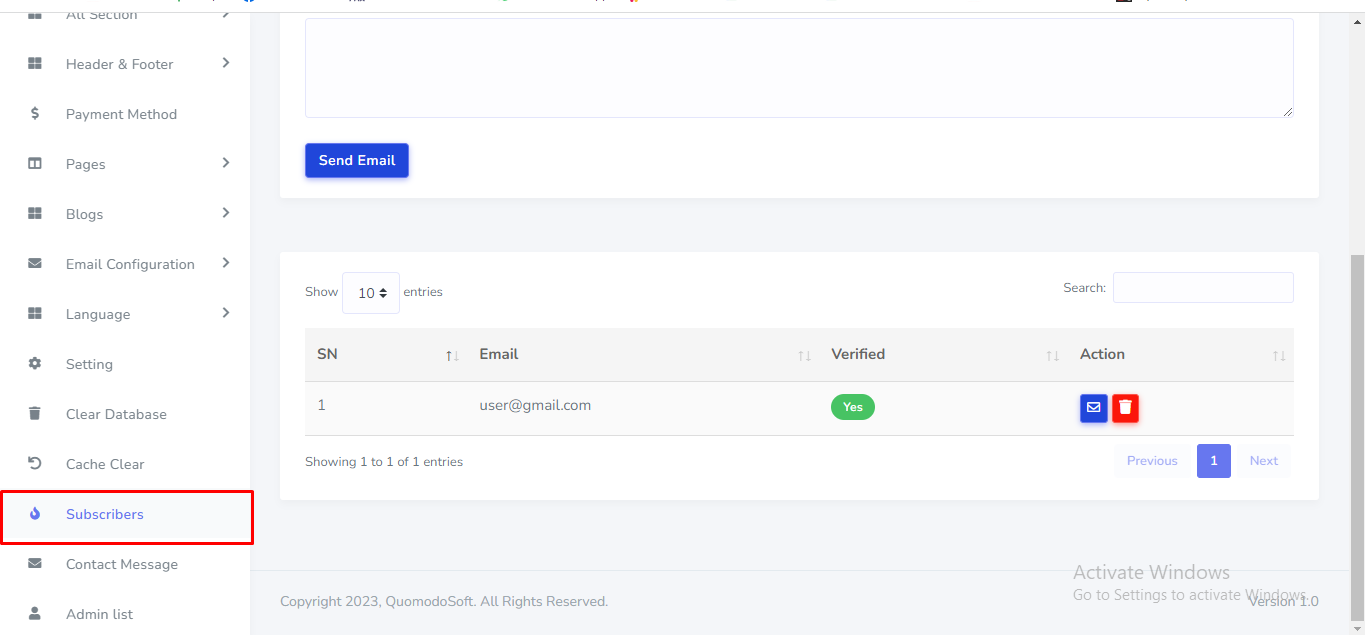Click into the Search input field
The height and width of the screenshot is (635, 1365).
pyautogui.click(x=1202, y=288)
